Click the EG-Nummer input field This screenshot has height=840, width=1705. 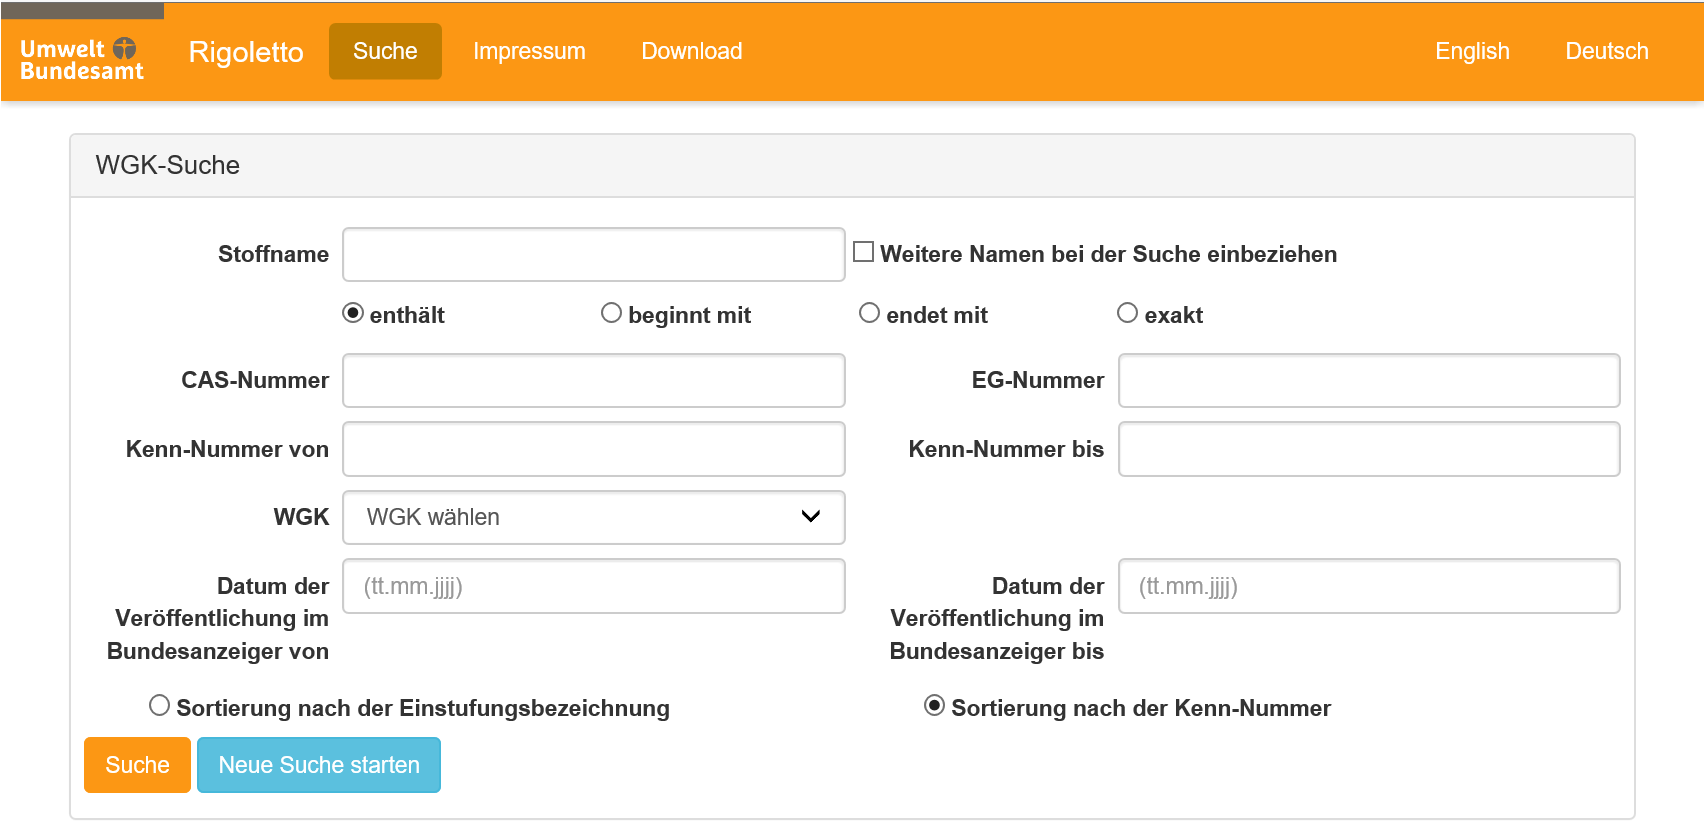1368,381
